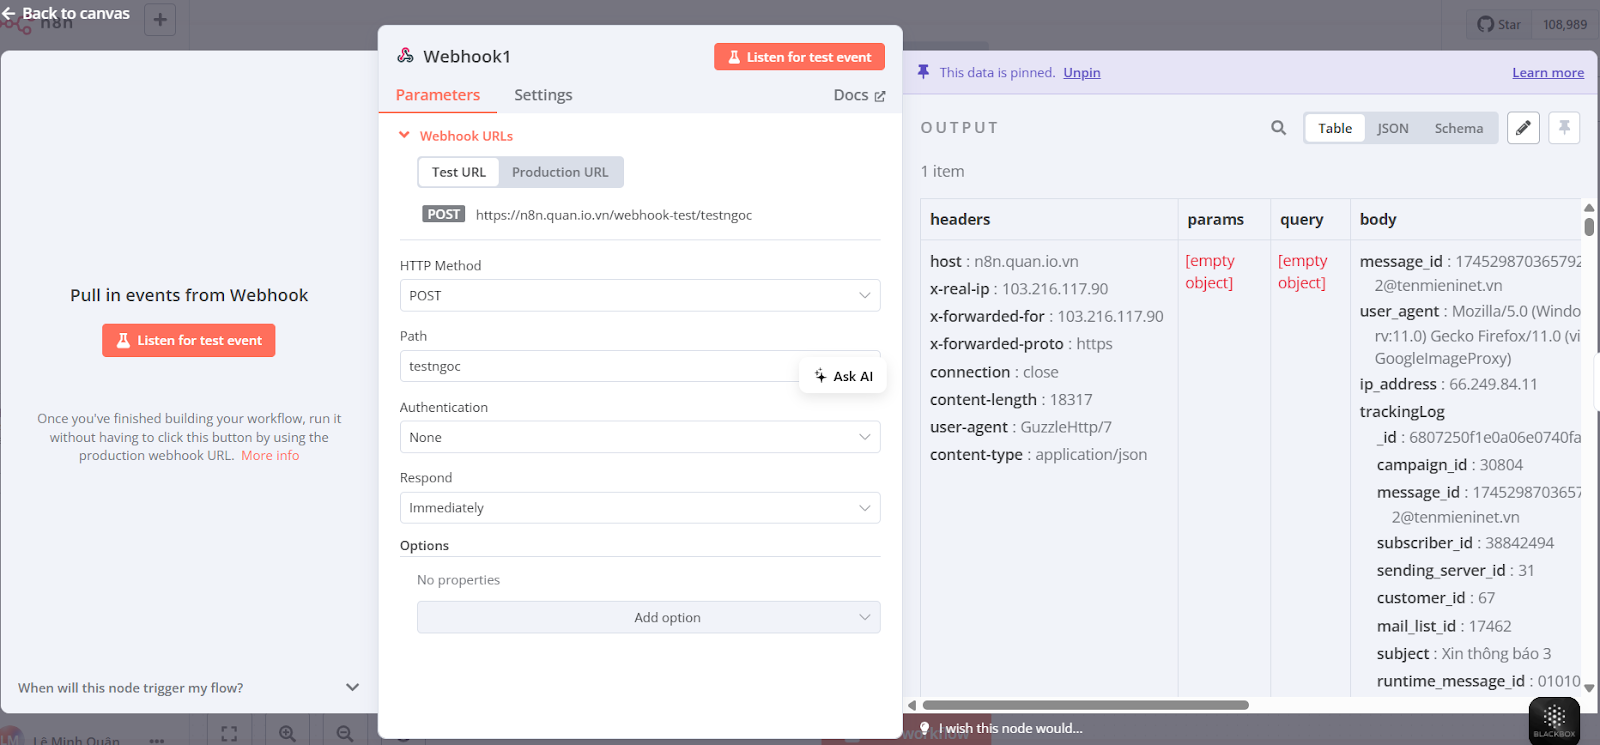Click the 'mail_list_id : 17462' row
Viewport: 1600px width, 745px height.
[x=1444, y=626]
